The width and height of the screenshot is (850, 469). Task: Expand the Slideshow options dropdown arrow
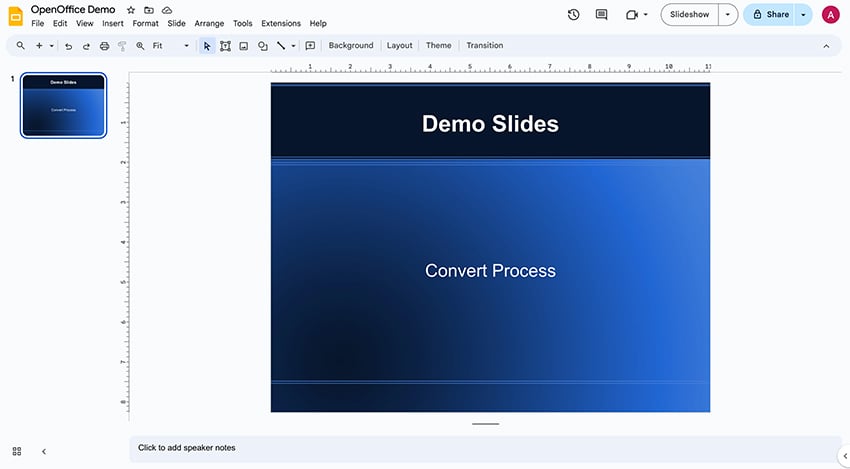coord(728,15)
